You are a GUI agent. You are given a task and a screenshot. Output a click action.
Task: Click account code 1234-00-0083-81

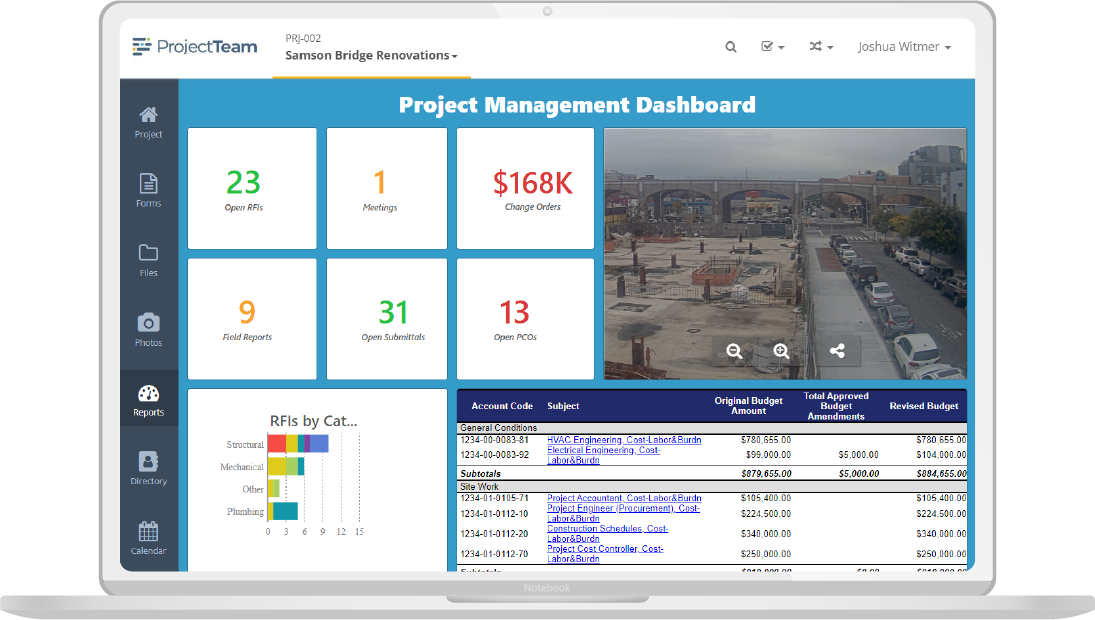point(494,440)
